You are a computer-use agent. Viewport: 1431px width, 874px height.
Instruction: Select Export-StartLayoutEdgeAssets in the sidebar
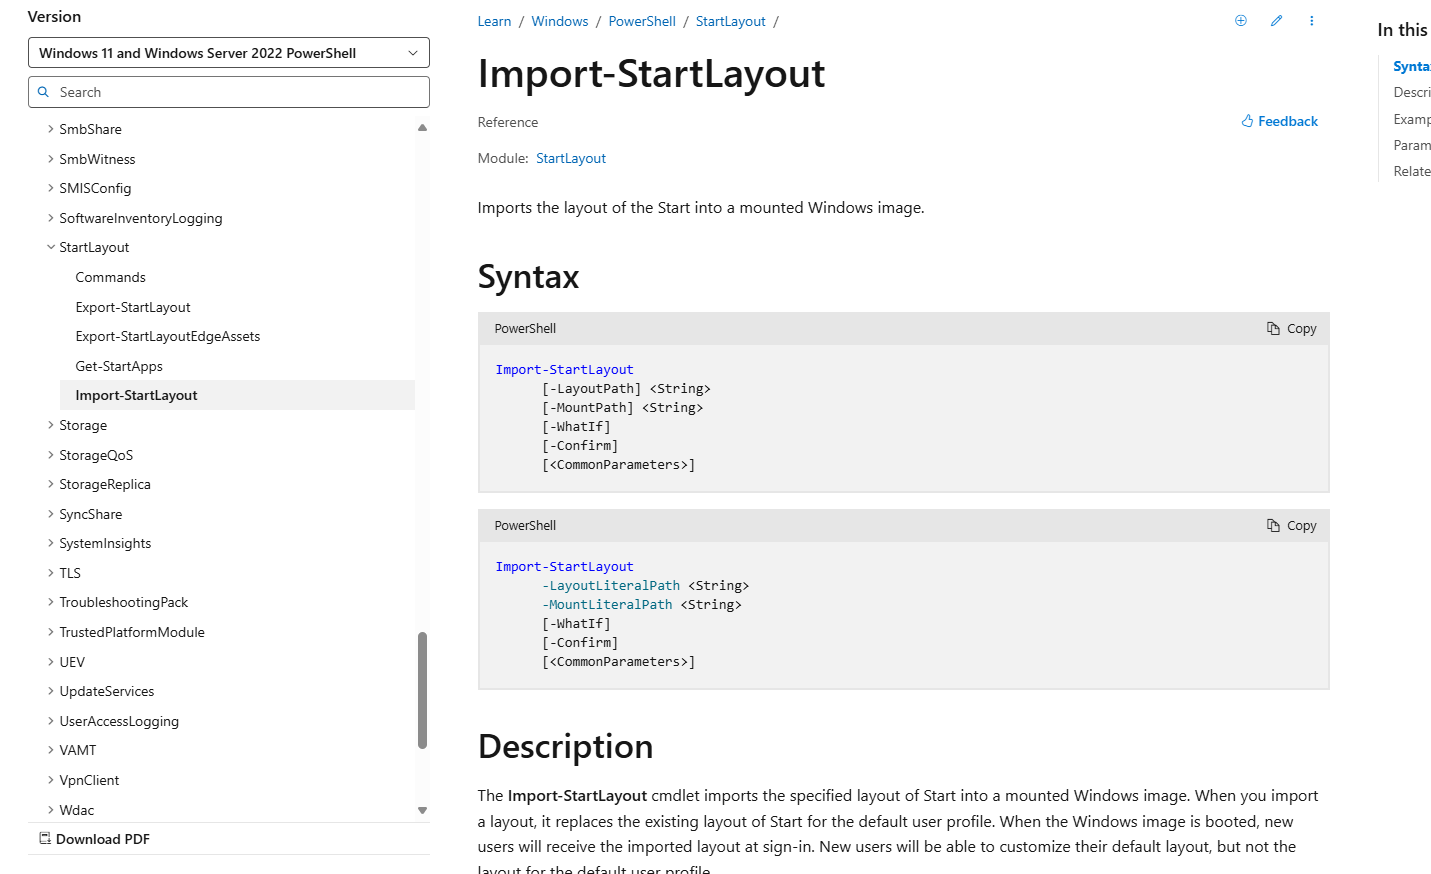pos(168,336)
